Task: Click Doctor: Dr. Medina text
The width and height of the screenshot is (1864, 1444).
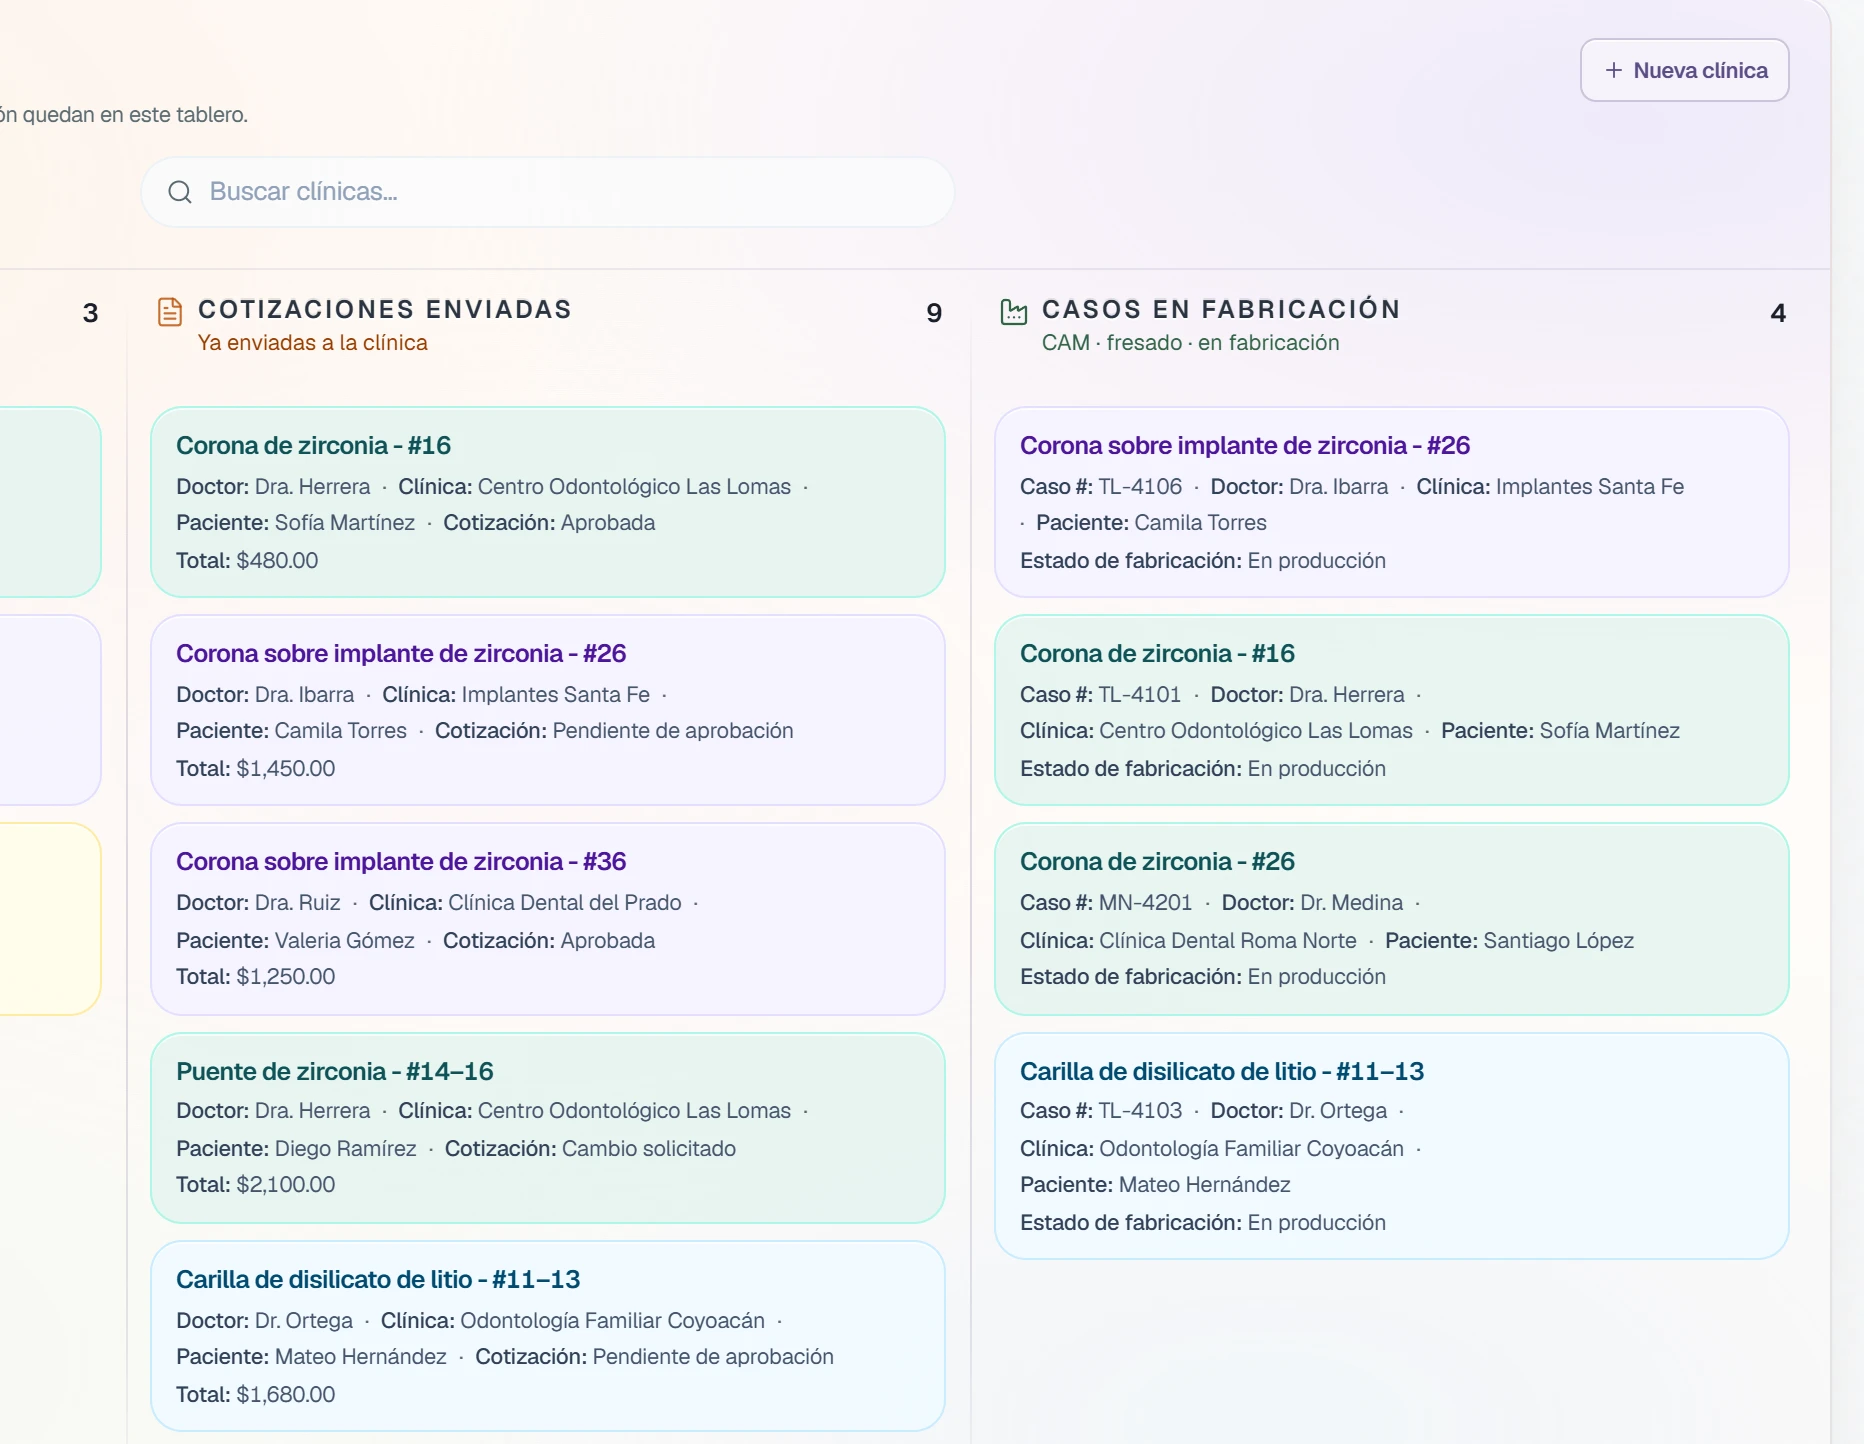Action: click(1312, 902)
